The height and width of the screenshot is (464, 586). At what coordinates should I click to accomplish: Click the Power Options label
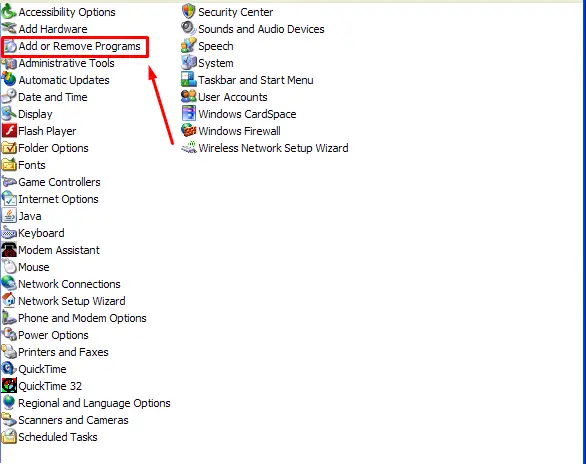pos(53,335)
